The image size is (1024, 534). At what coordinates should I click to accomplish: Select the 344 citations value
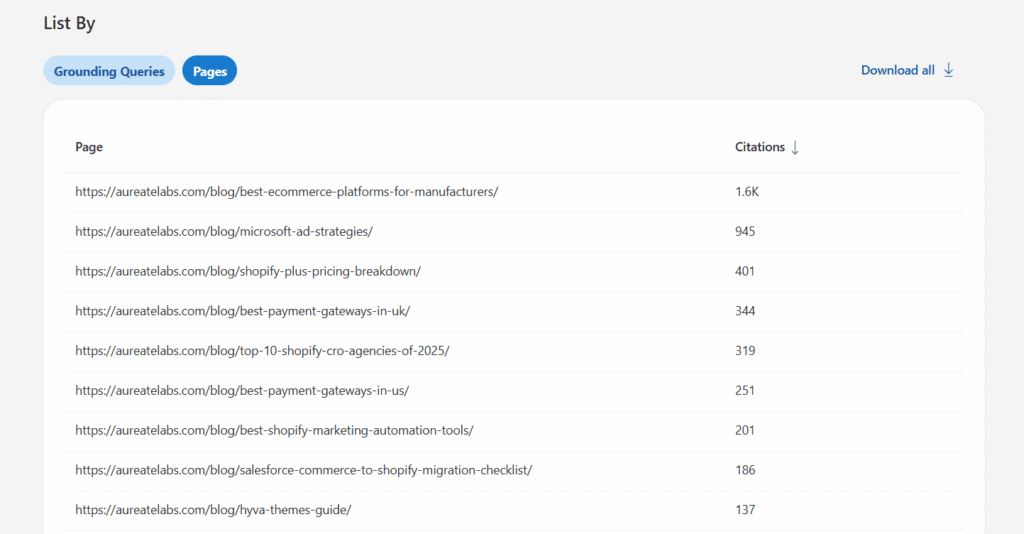(x=745, y=311)
